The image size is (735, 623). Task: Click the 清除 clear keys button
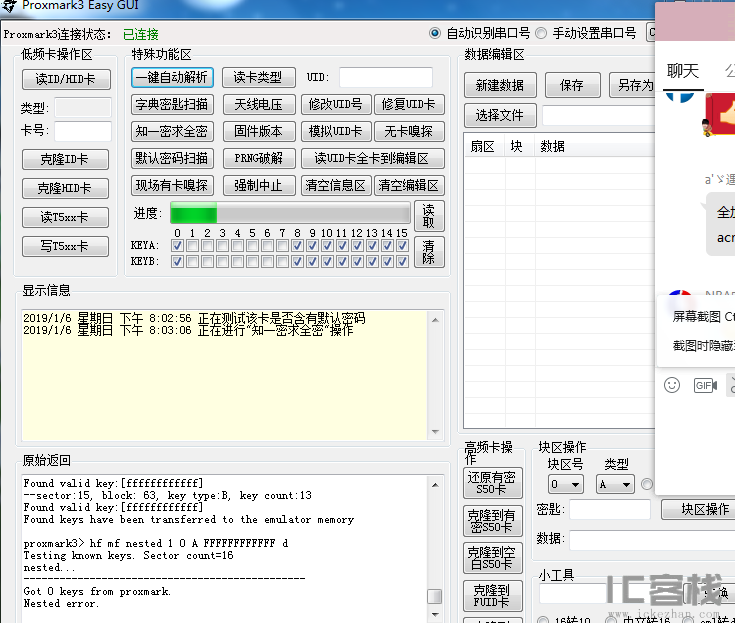[429, 252]
